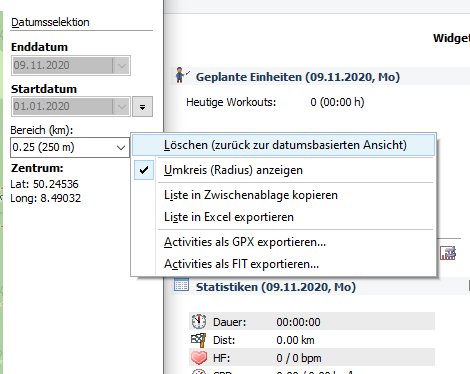This screenshot has height=374, width=470.
Task: Select Activities als FIT exportieren
Action: [x=283, y=264]
